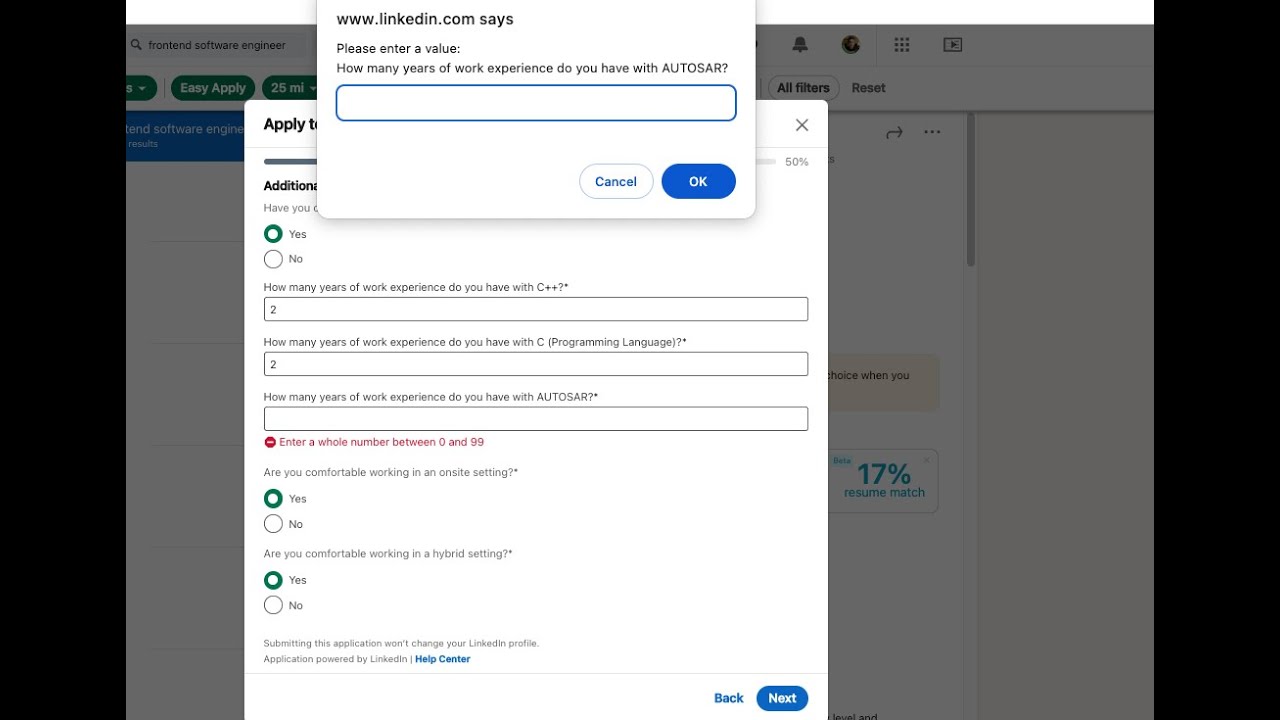Open the apps grid icon
Viewport: 1280px width, 720px height.
tap(902, 45)
